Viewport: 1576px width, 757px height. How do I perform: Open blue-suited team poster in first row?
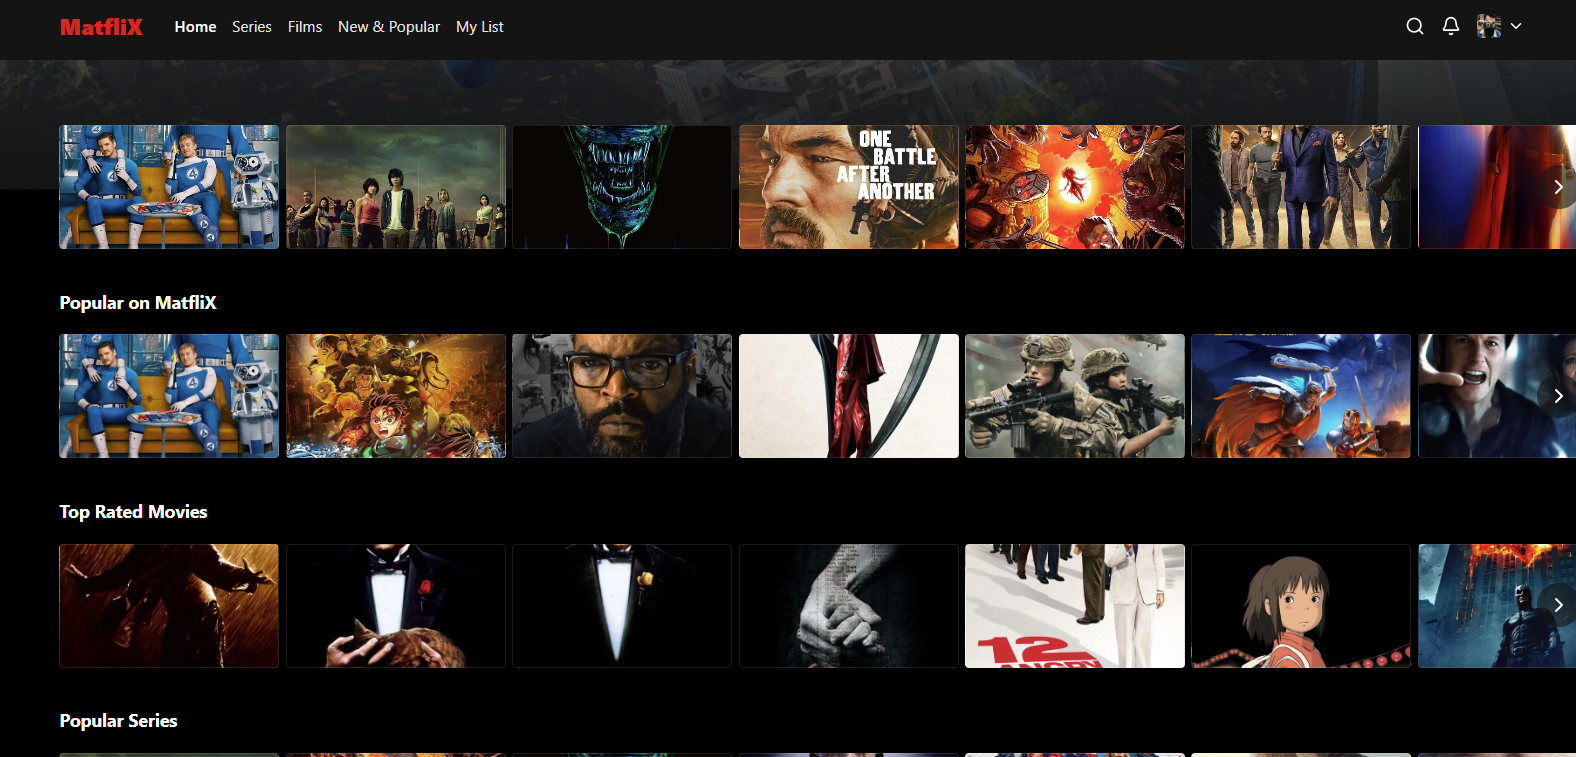tap(169, 187)
